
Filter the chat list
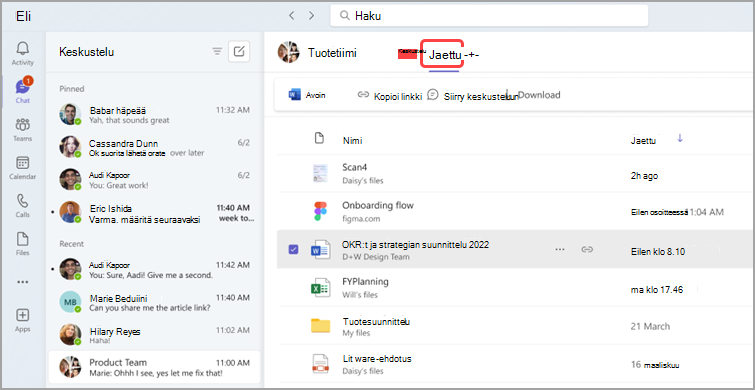[217, 52]
